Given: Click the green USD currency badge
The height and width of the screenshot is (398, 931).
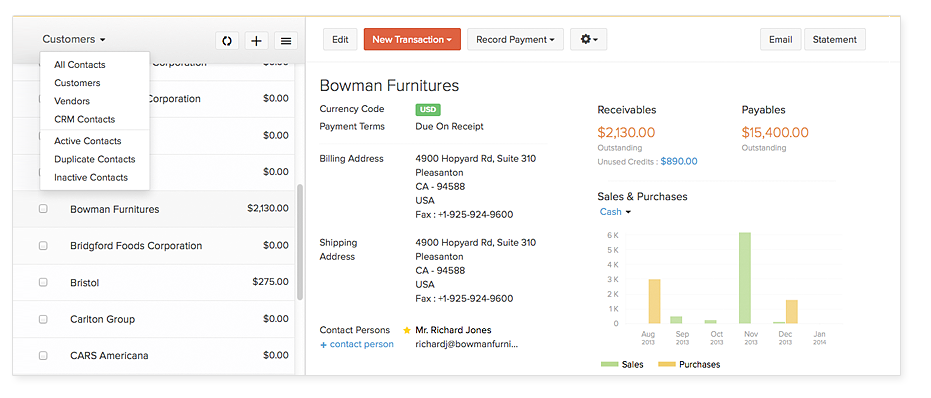Looking at the screenshot, I should [x=428, y=110].
